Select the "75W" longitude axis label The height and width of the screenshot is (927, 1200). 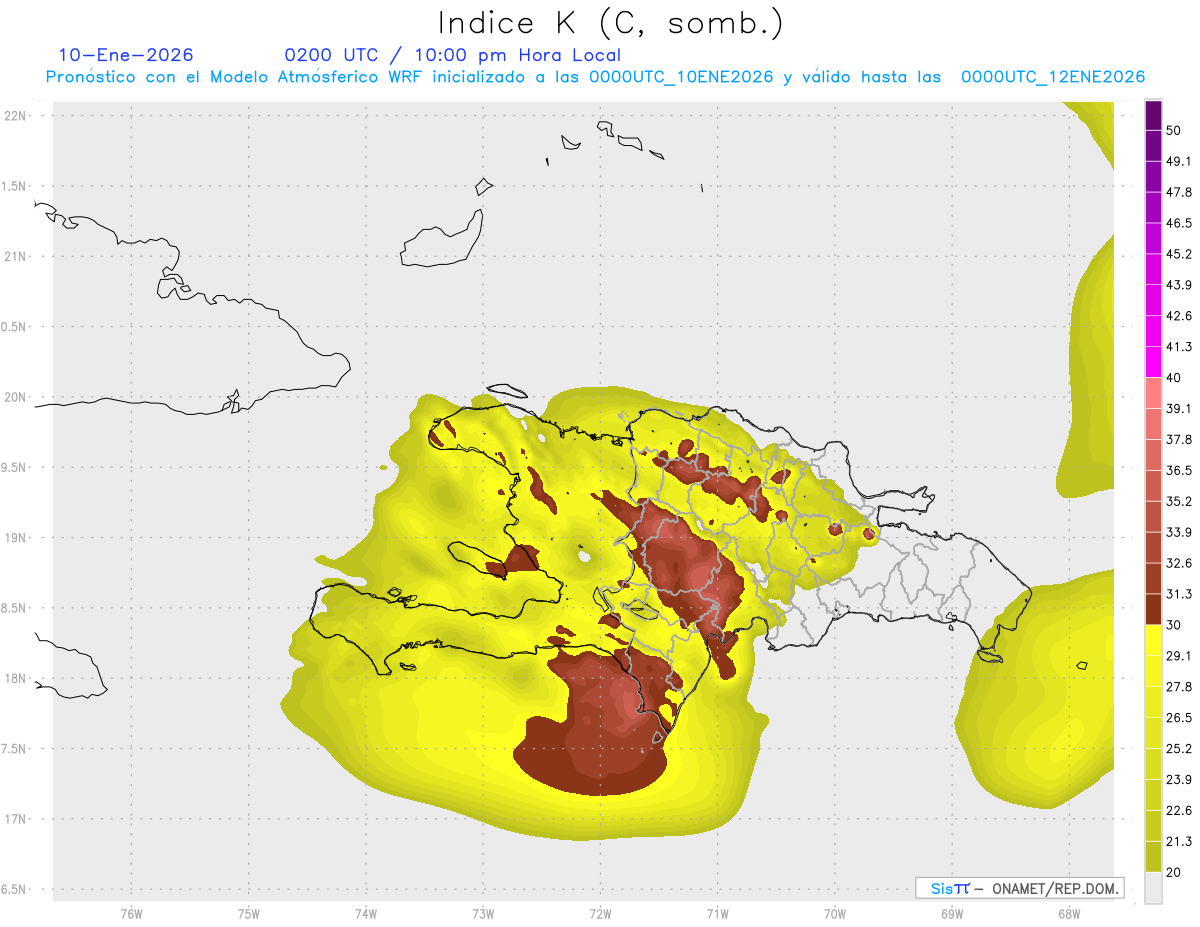click(248, 913)
